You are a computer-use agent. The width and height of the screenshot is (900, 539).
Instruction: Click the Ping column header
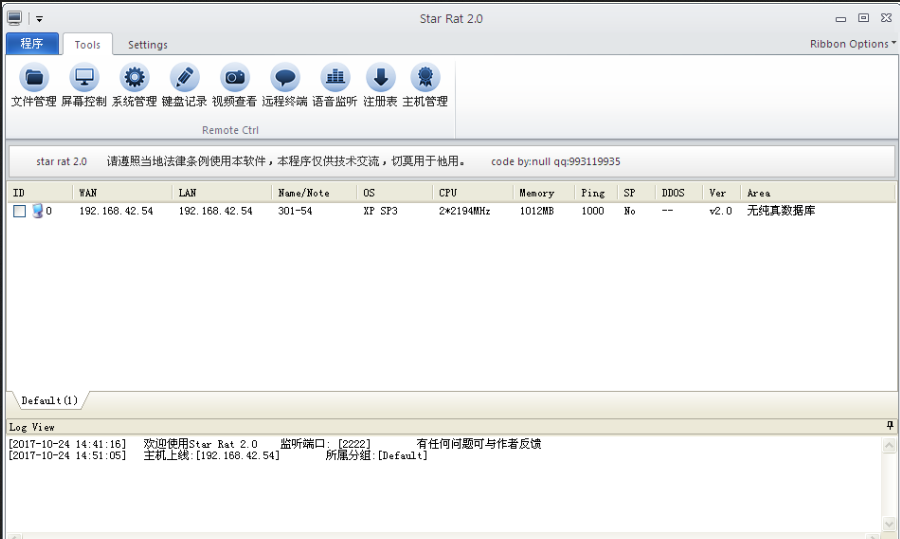[596, 193]
